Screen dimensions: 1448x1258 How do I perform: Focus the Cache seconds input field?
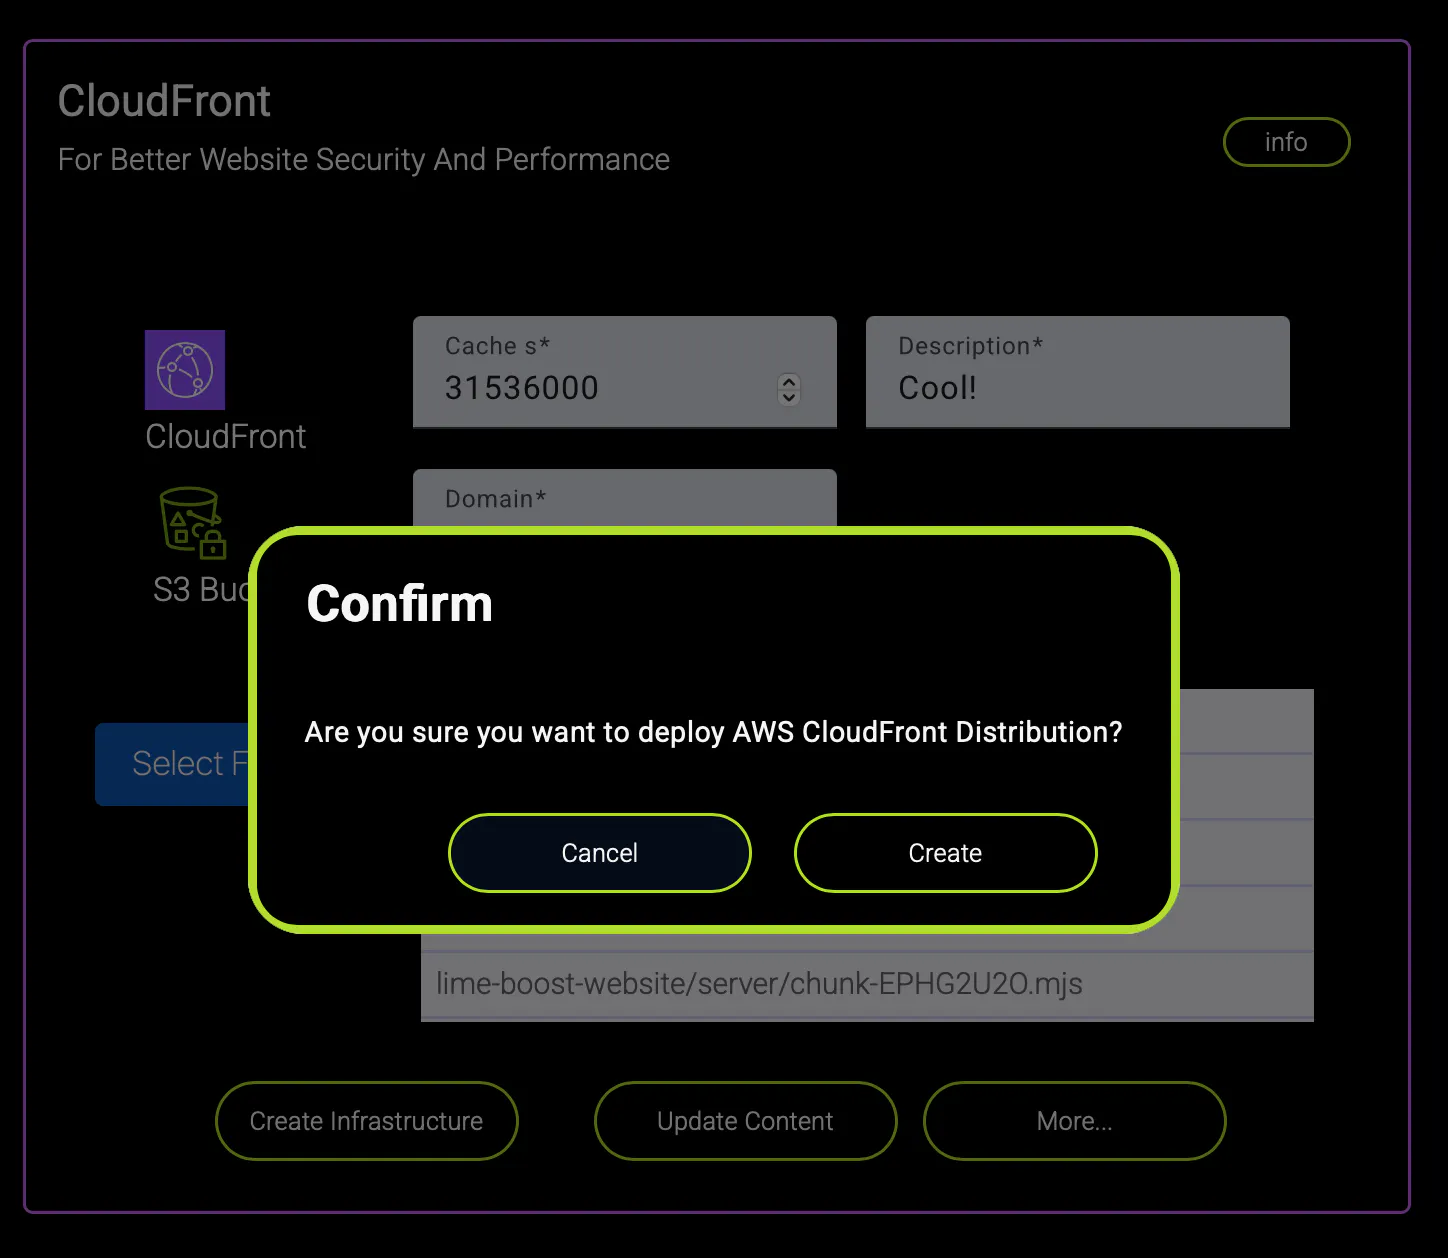(x=624, y=372)
